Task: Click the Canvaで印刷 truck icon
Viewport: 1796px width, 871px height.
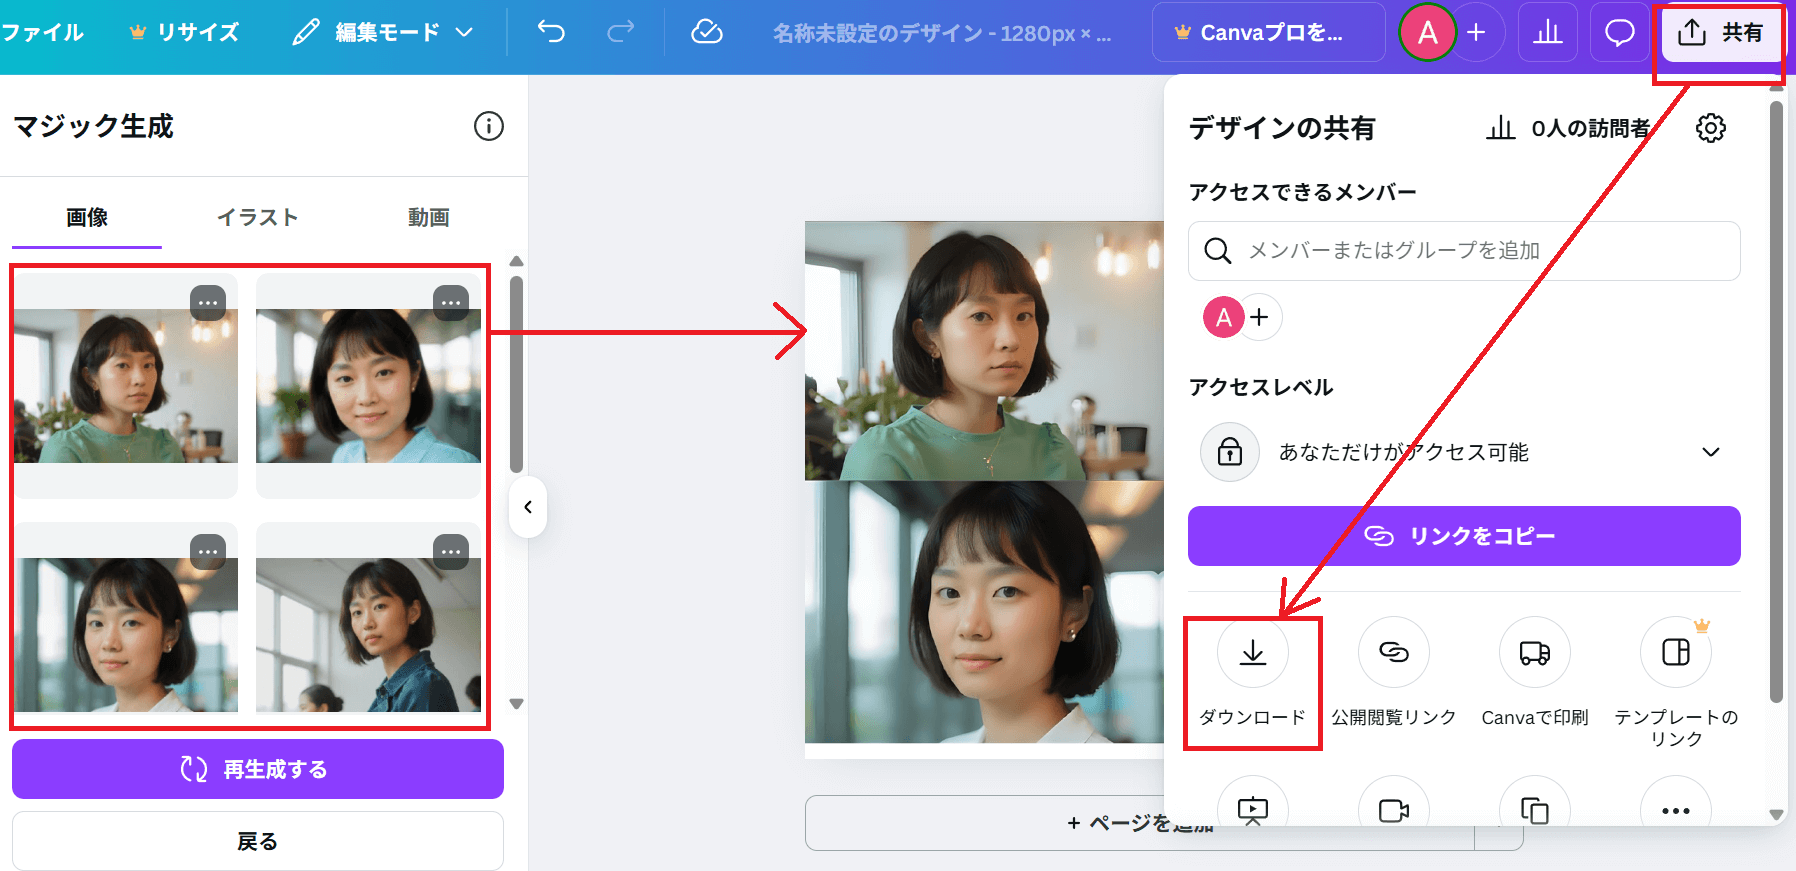Action: [x=1535, y=653]
